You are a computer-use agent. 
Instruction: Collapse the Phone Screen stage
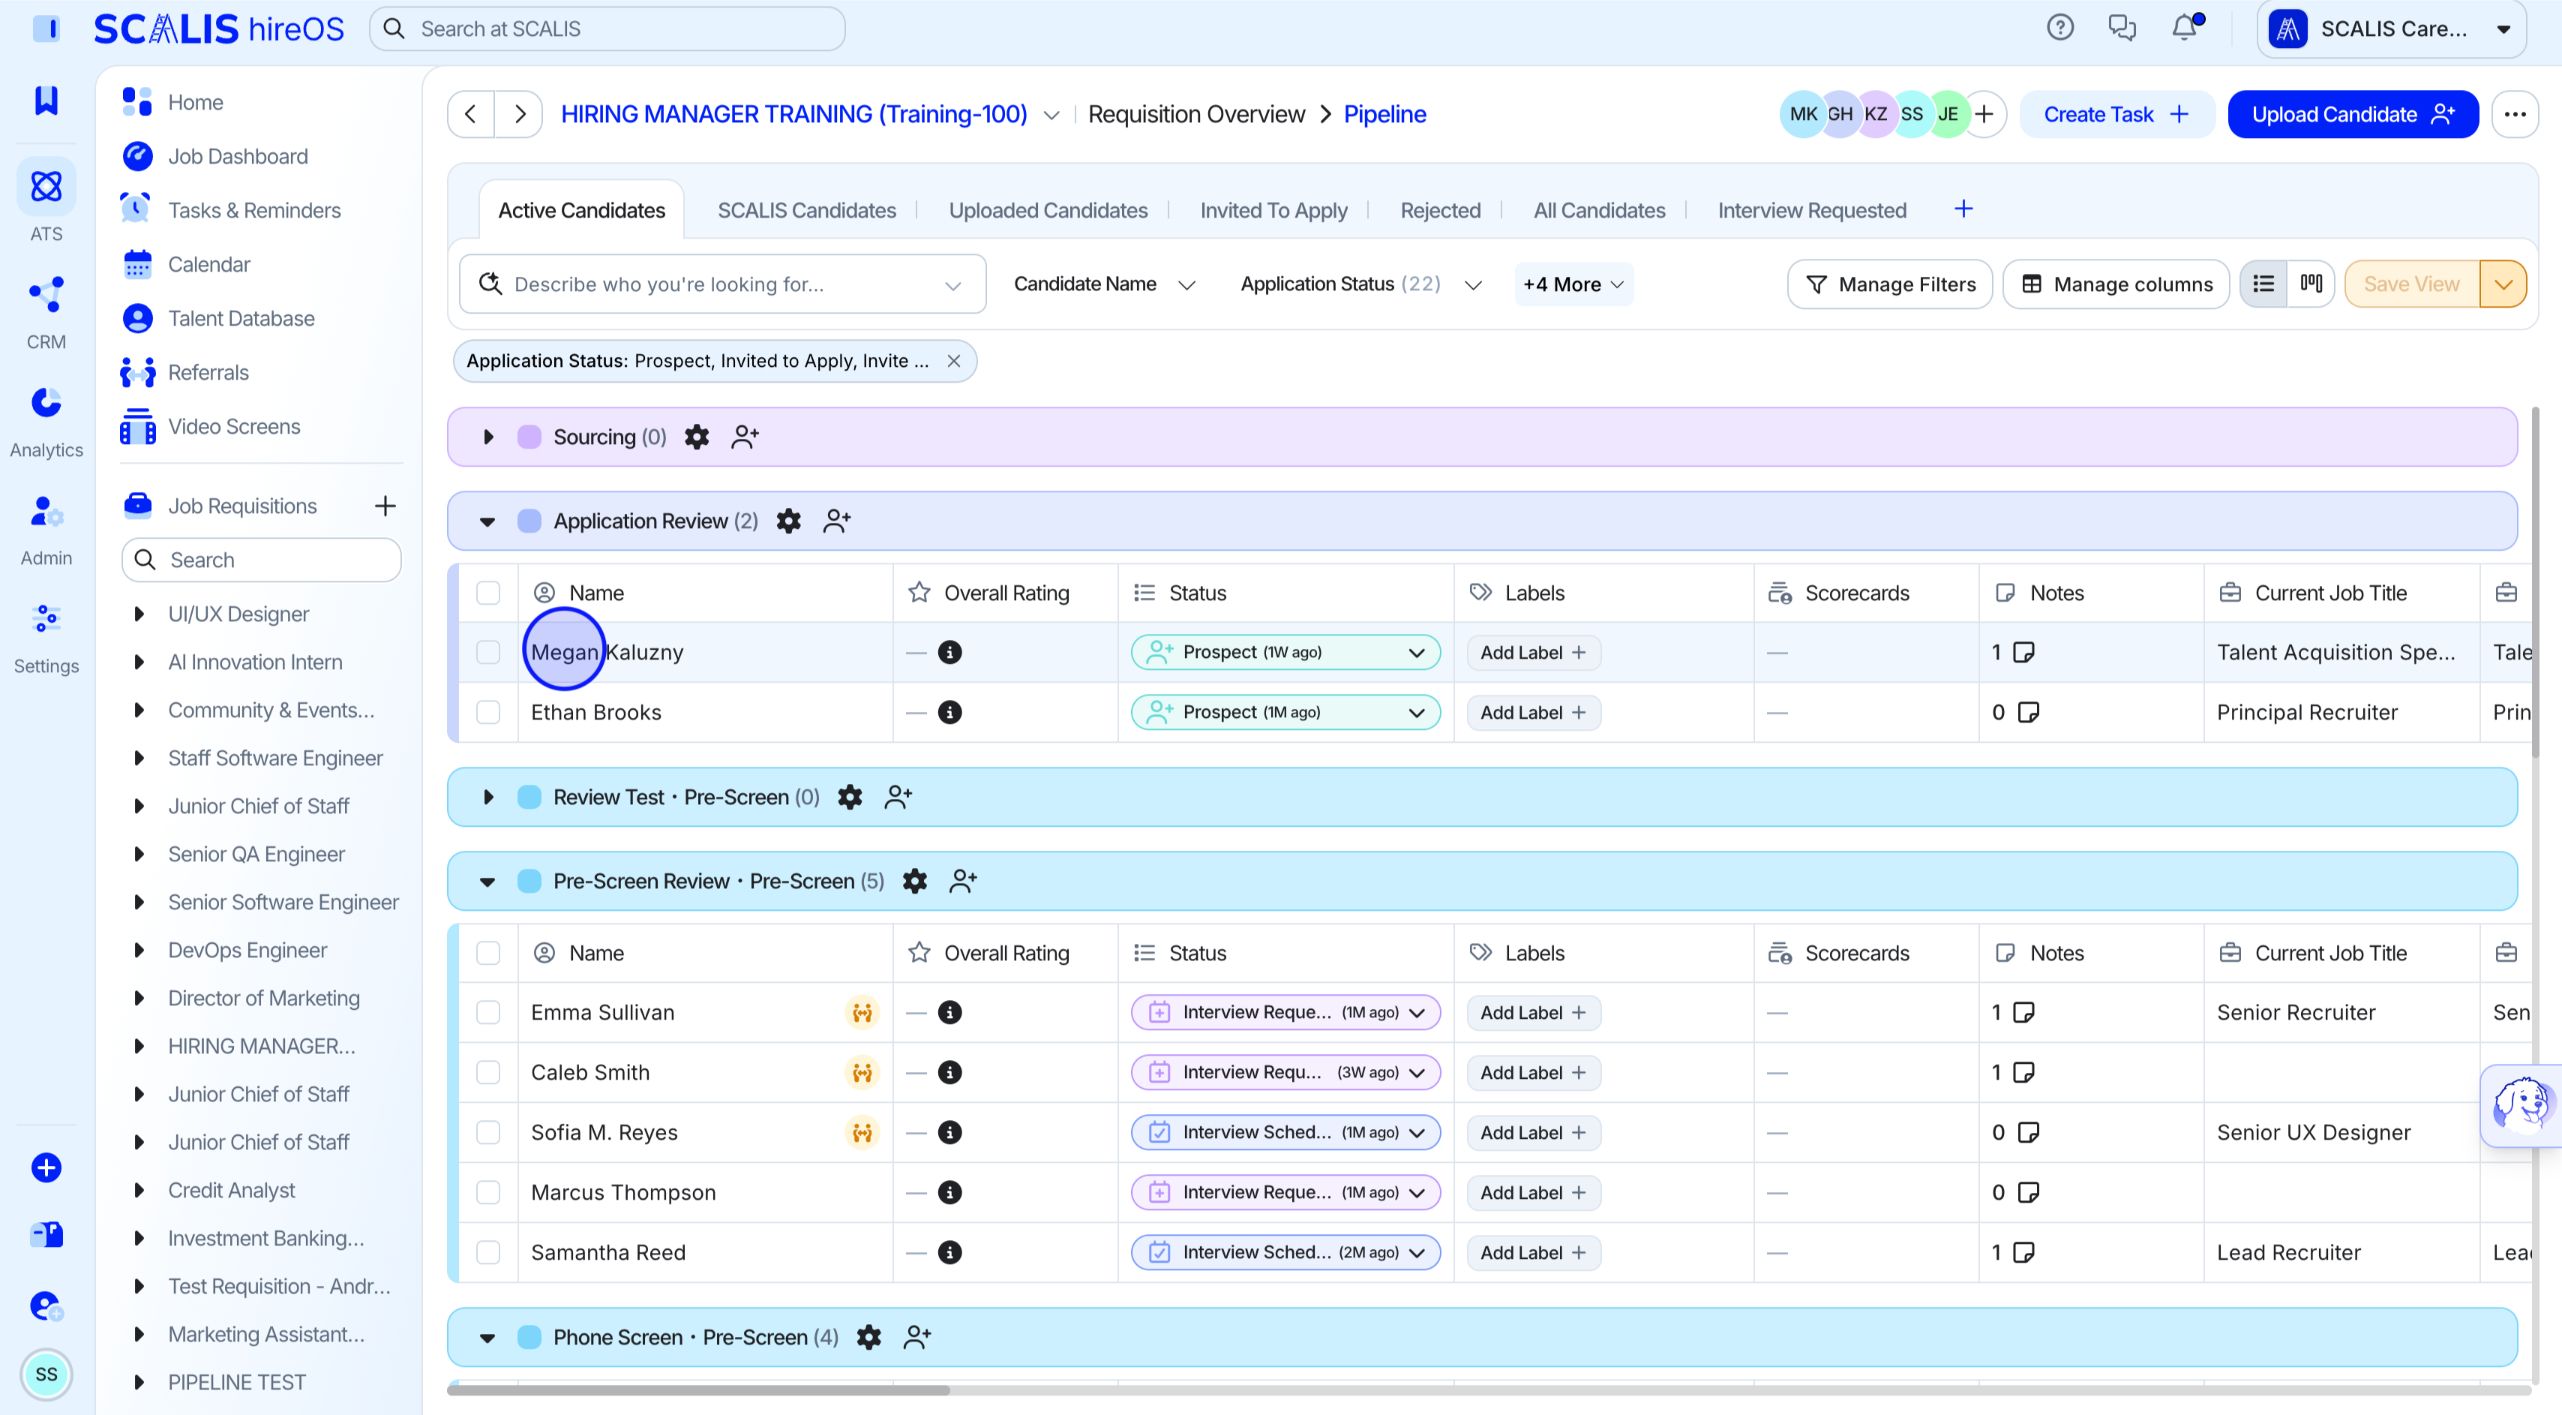point(488,1337)
